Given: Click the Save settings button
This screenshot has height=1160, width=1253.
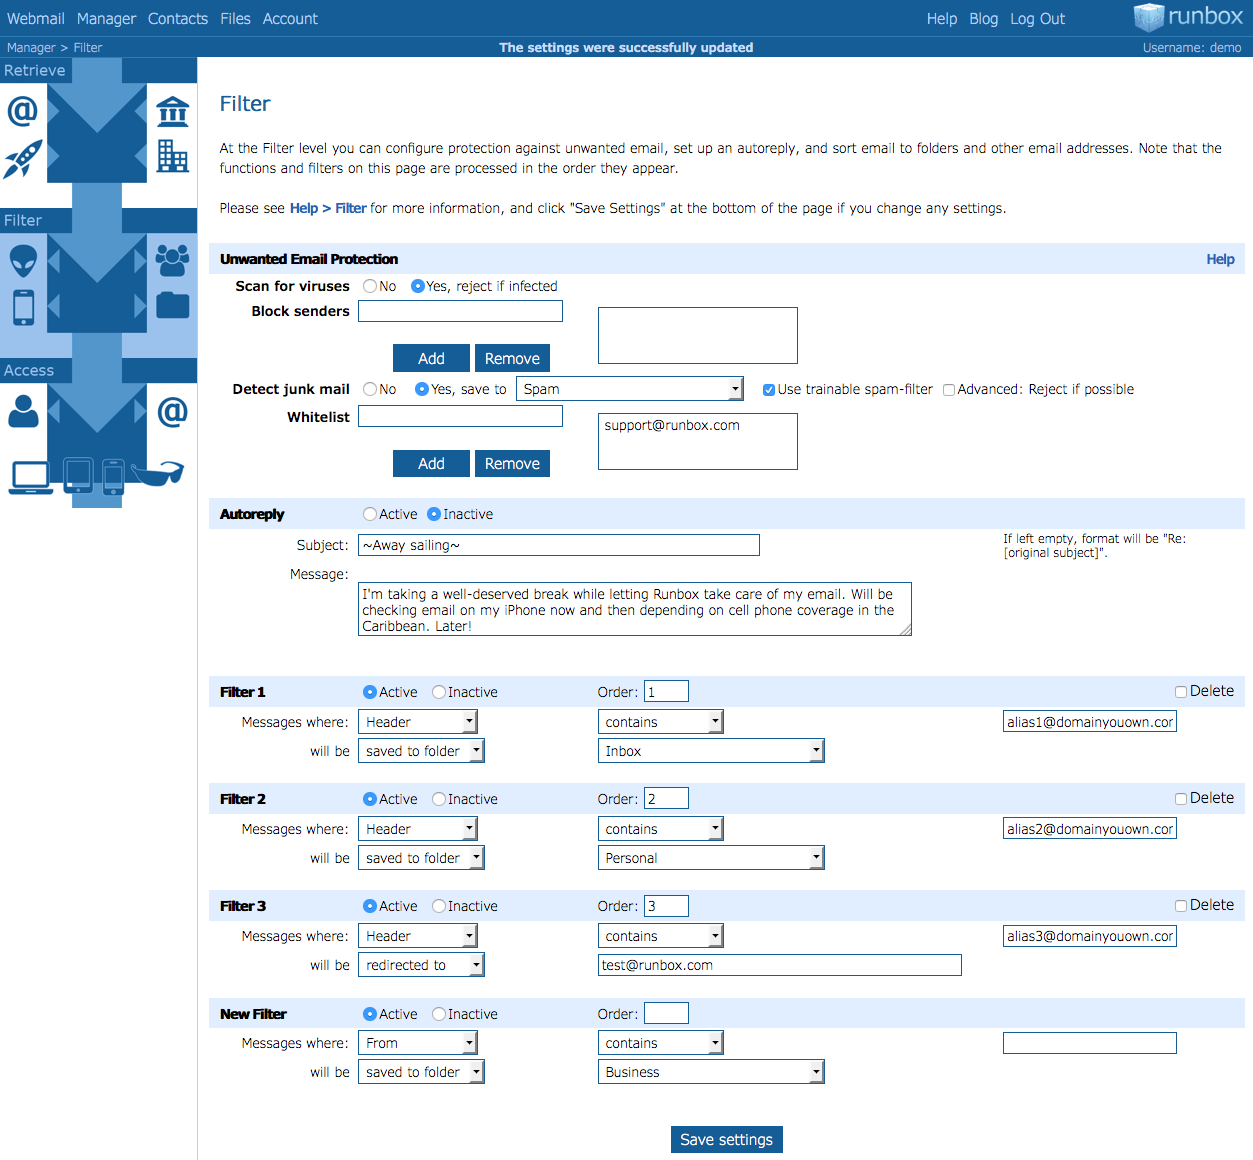Looking at the screenshot, I should 727,1140.
